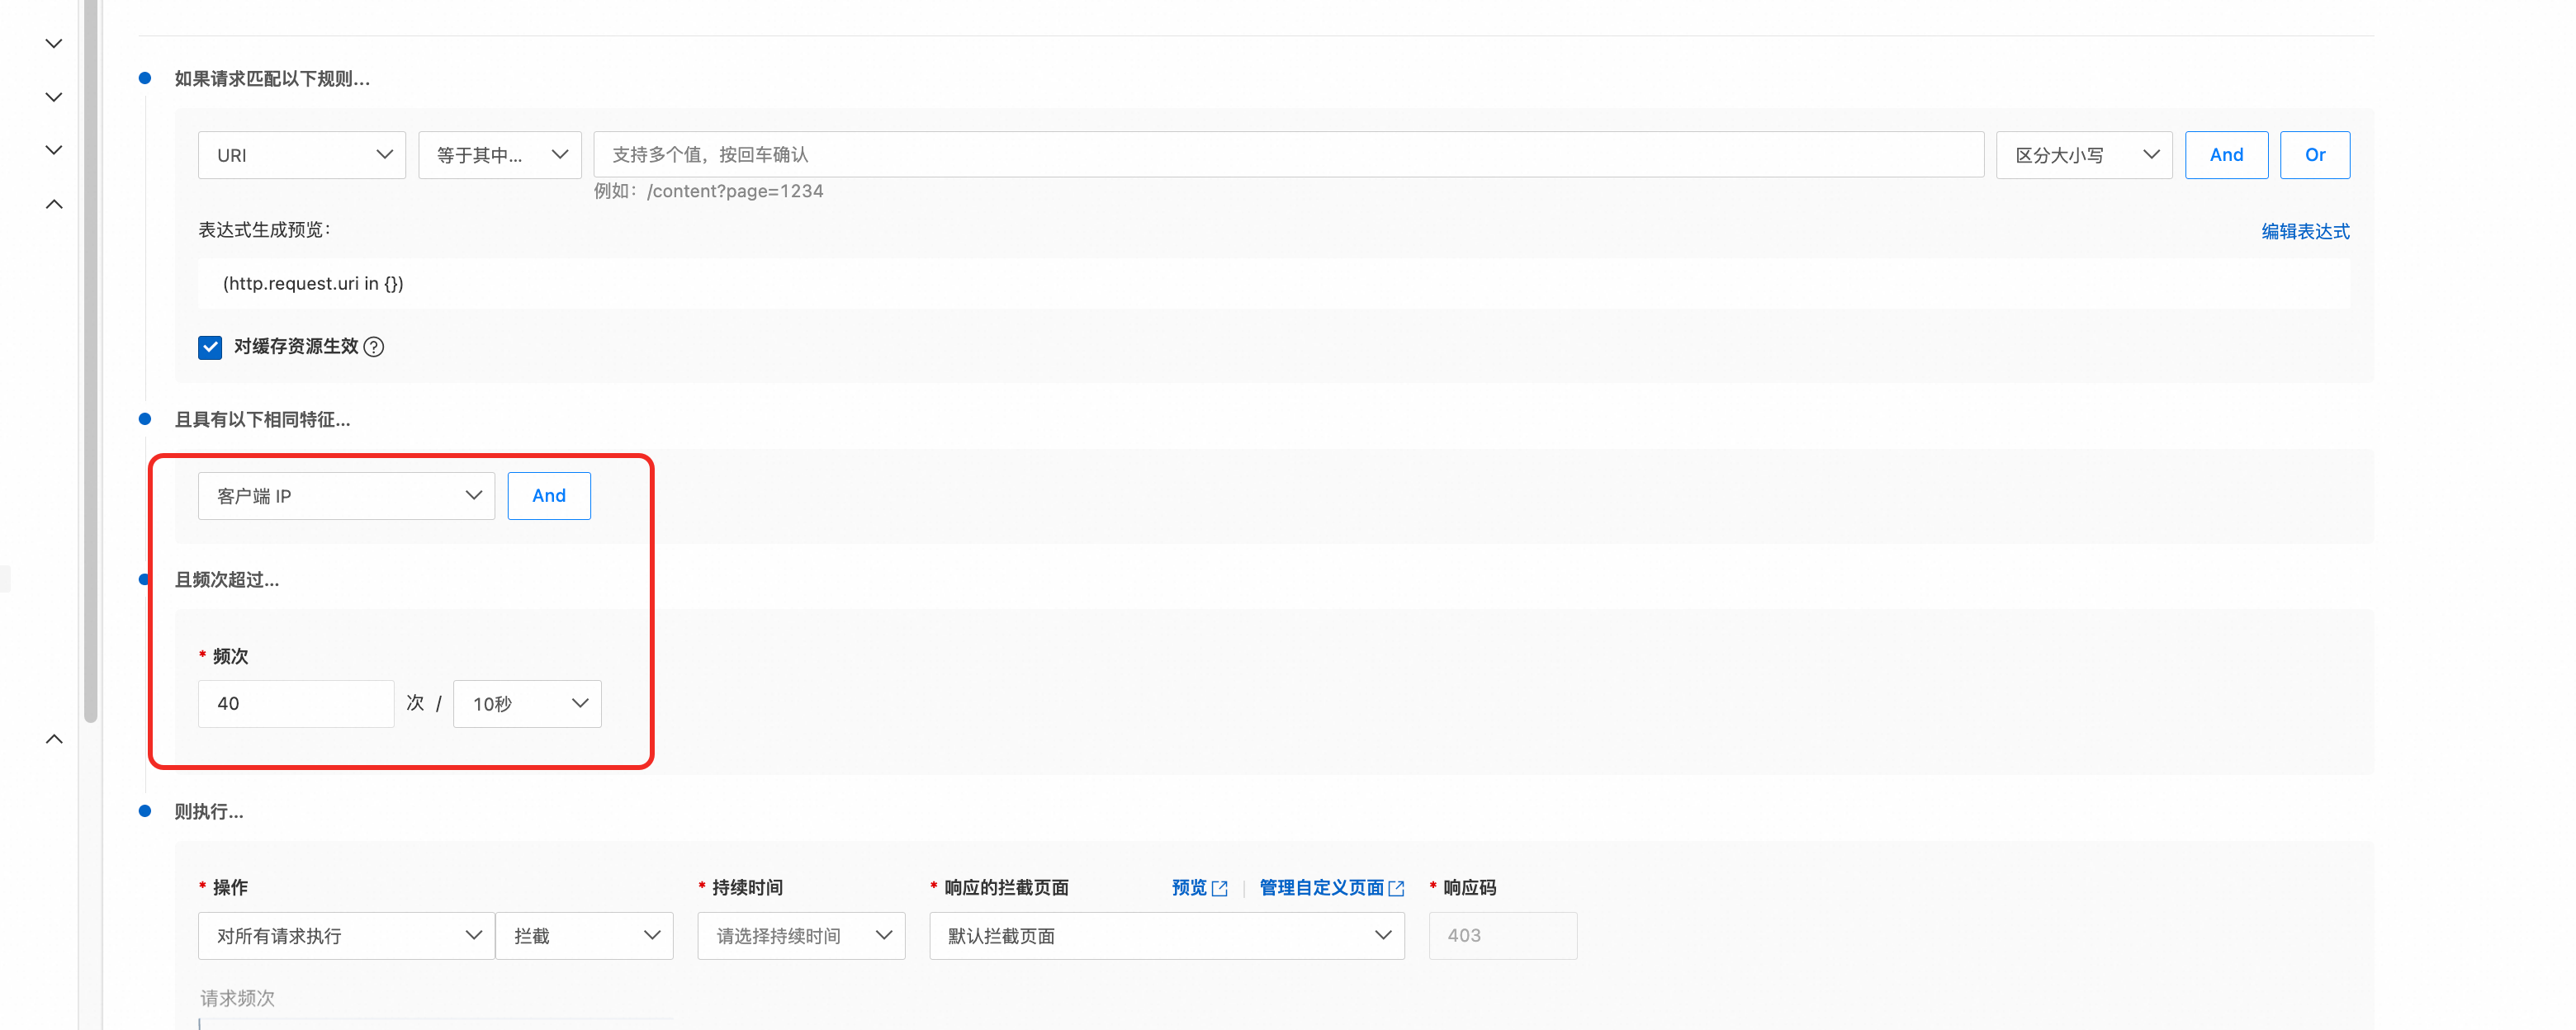Click the URI values input field
The height and width of the screenshot is (1030, 2576).
[x=1288, y=155]
